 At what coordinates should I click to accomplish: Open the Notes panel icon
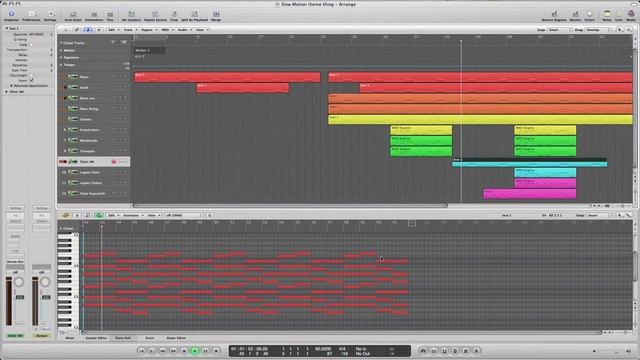[x=607, y=16]
